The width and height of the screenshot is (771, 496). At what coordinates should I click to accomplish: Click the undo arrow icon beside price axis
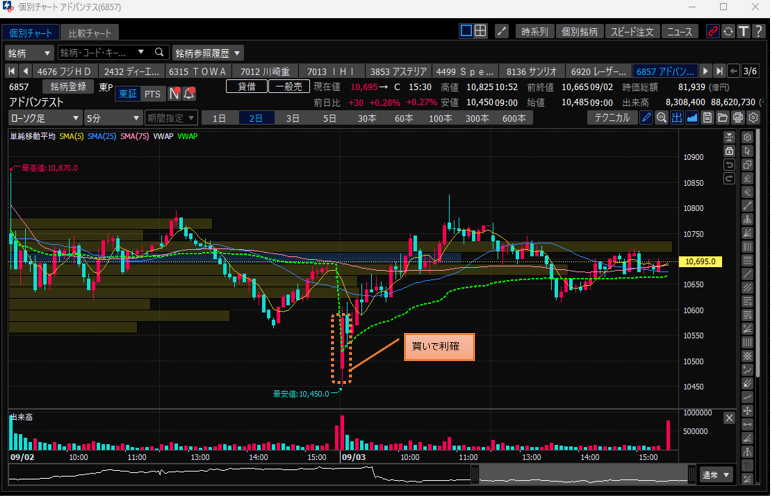(x=728, y=165)
